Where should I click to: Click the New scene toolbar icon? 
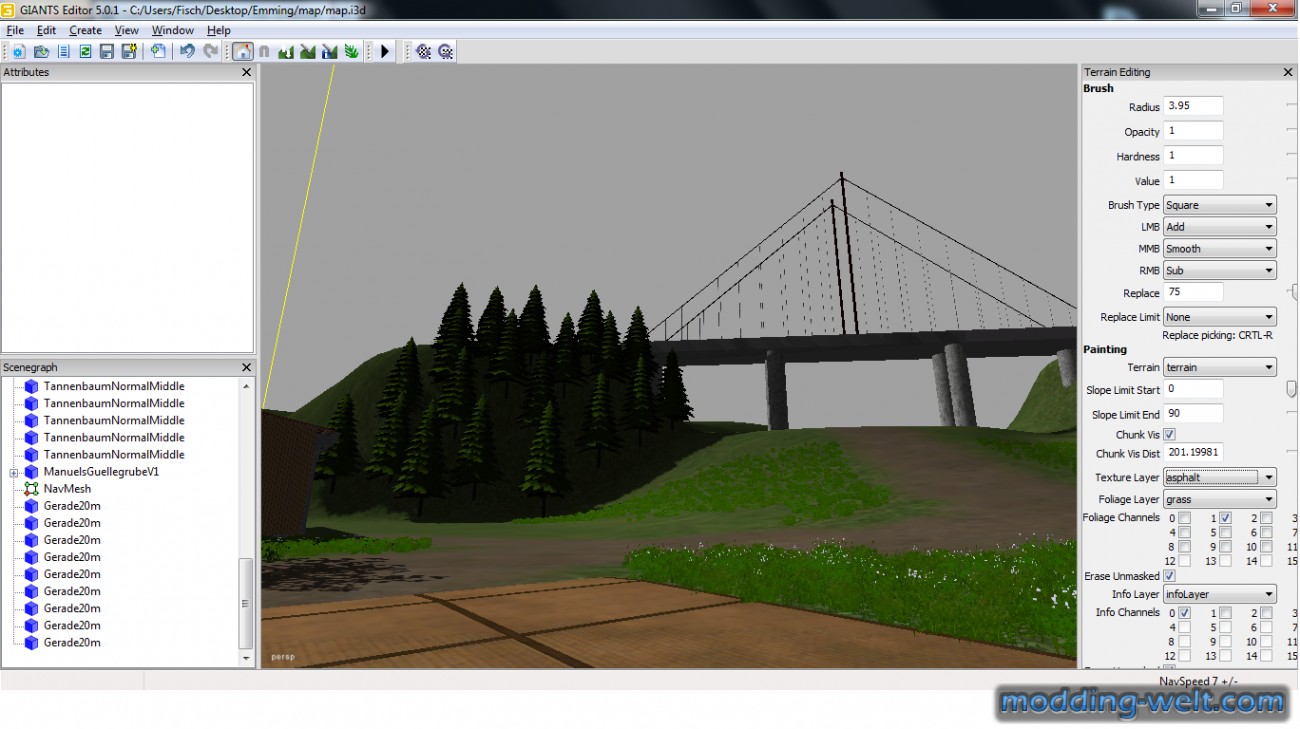(x=18, y=51)
